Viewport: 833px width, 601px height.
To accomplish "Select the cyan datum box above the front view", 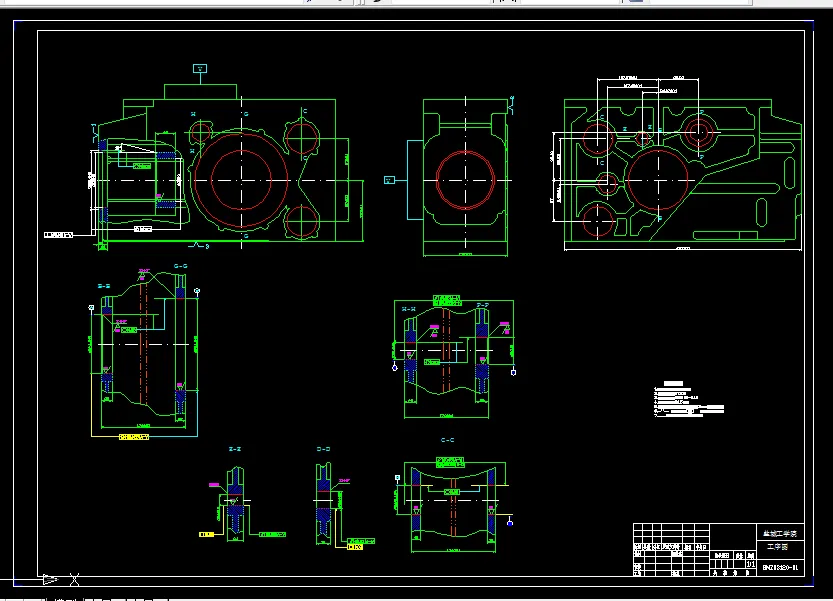I will point(200,69).
